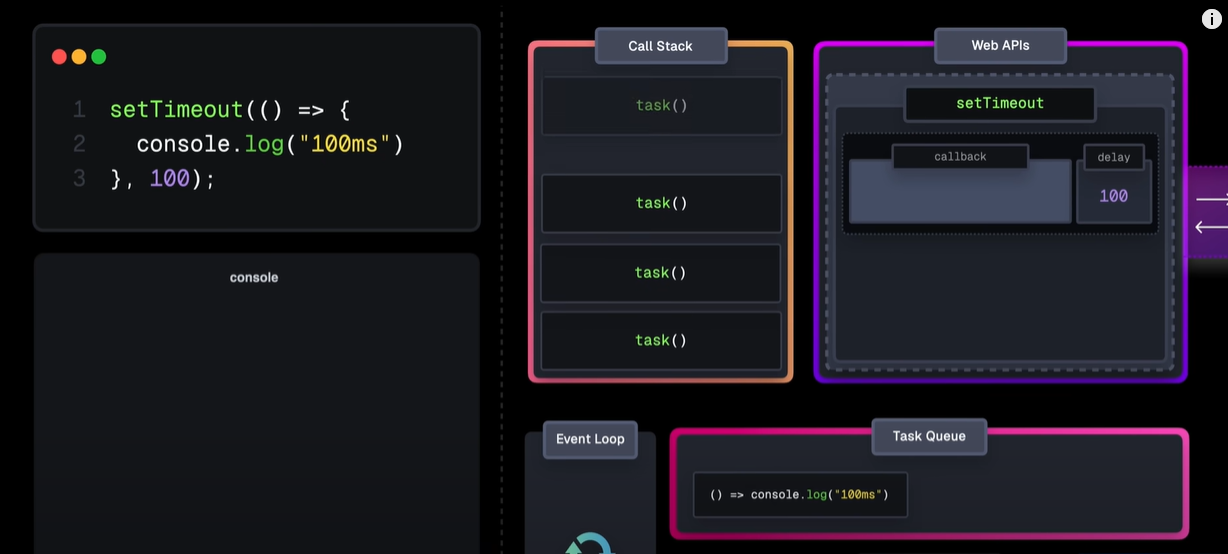Image resolution: width=1228 pixels, height=554 pixels.
Task: Click the yellow dot in code window
Action: (79, 57)
